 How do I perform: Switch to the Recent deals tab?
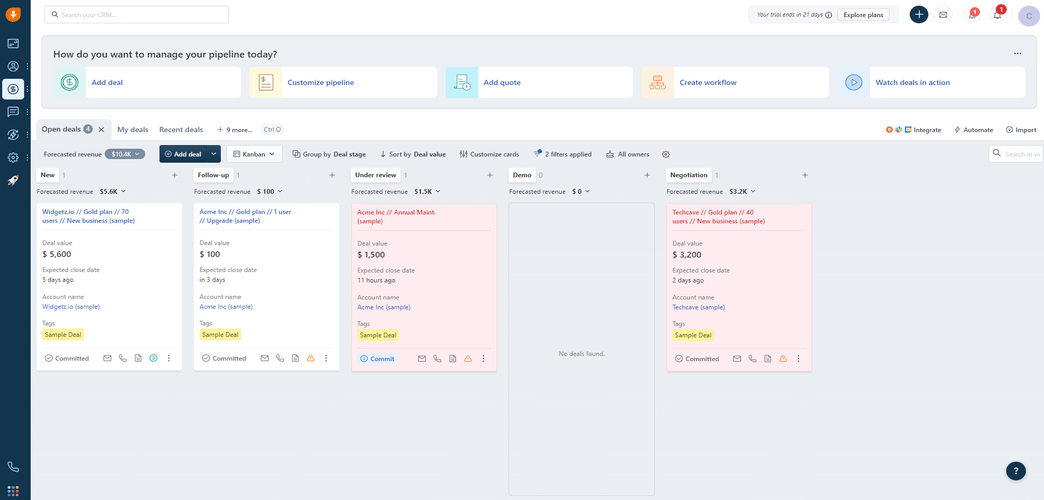tap(181, 130)
